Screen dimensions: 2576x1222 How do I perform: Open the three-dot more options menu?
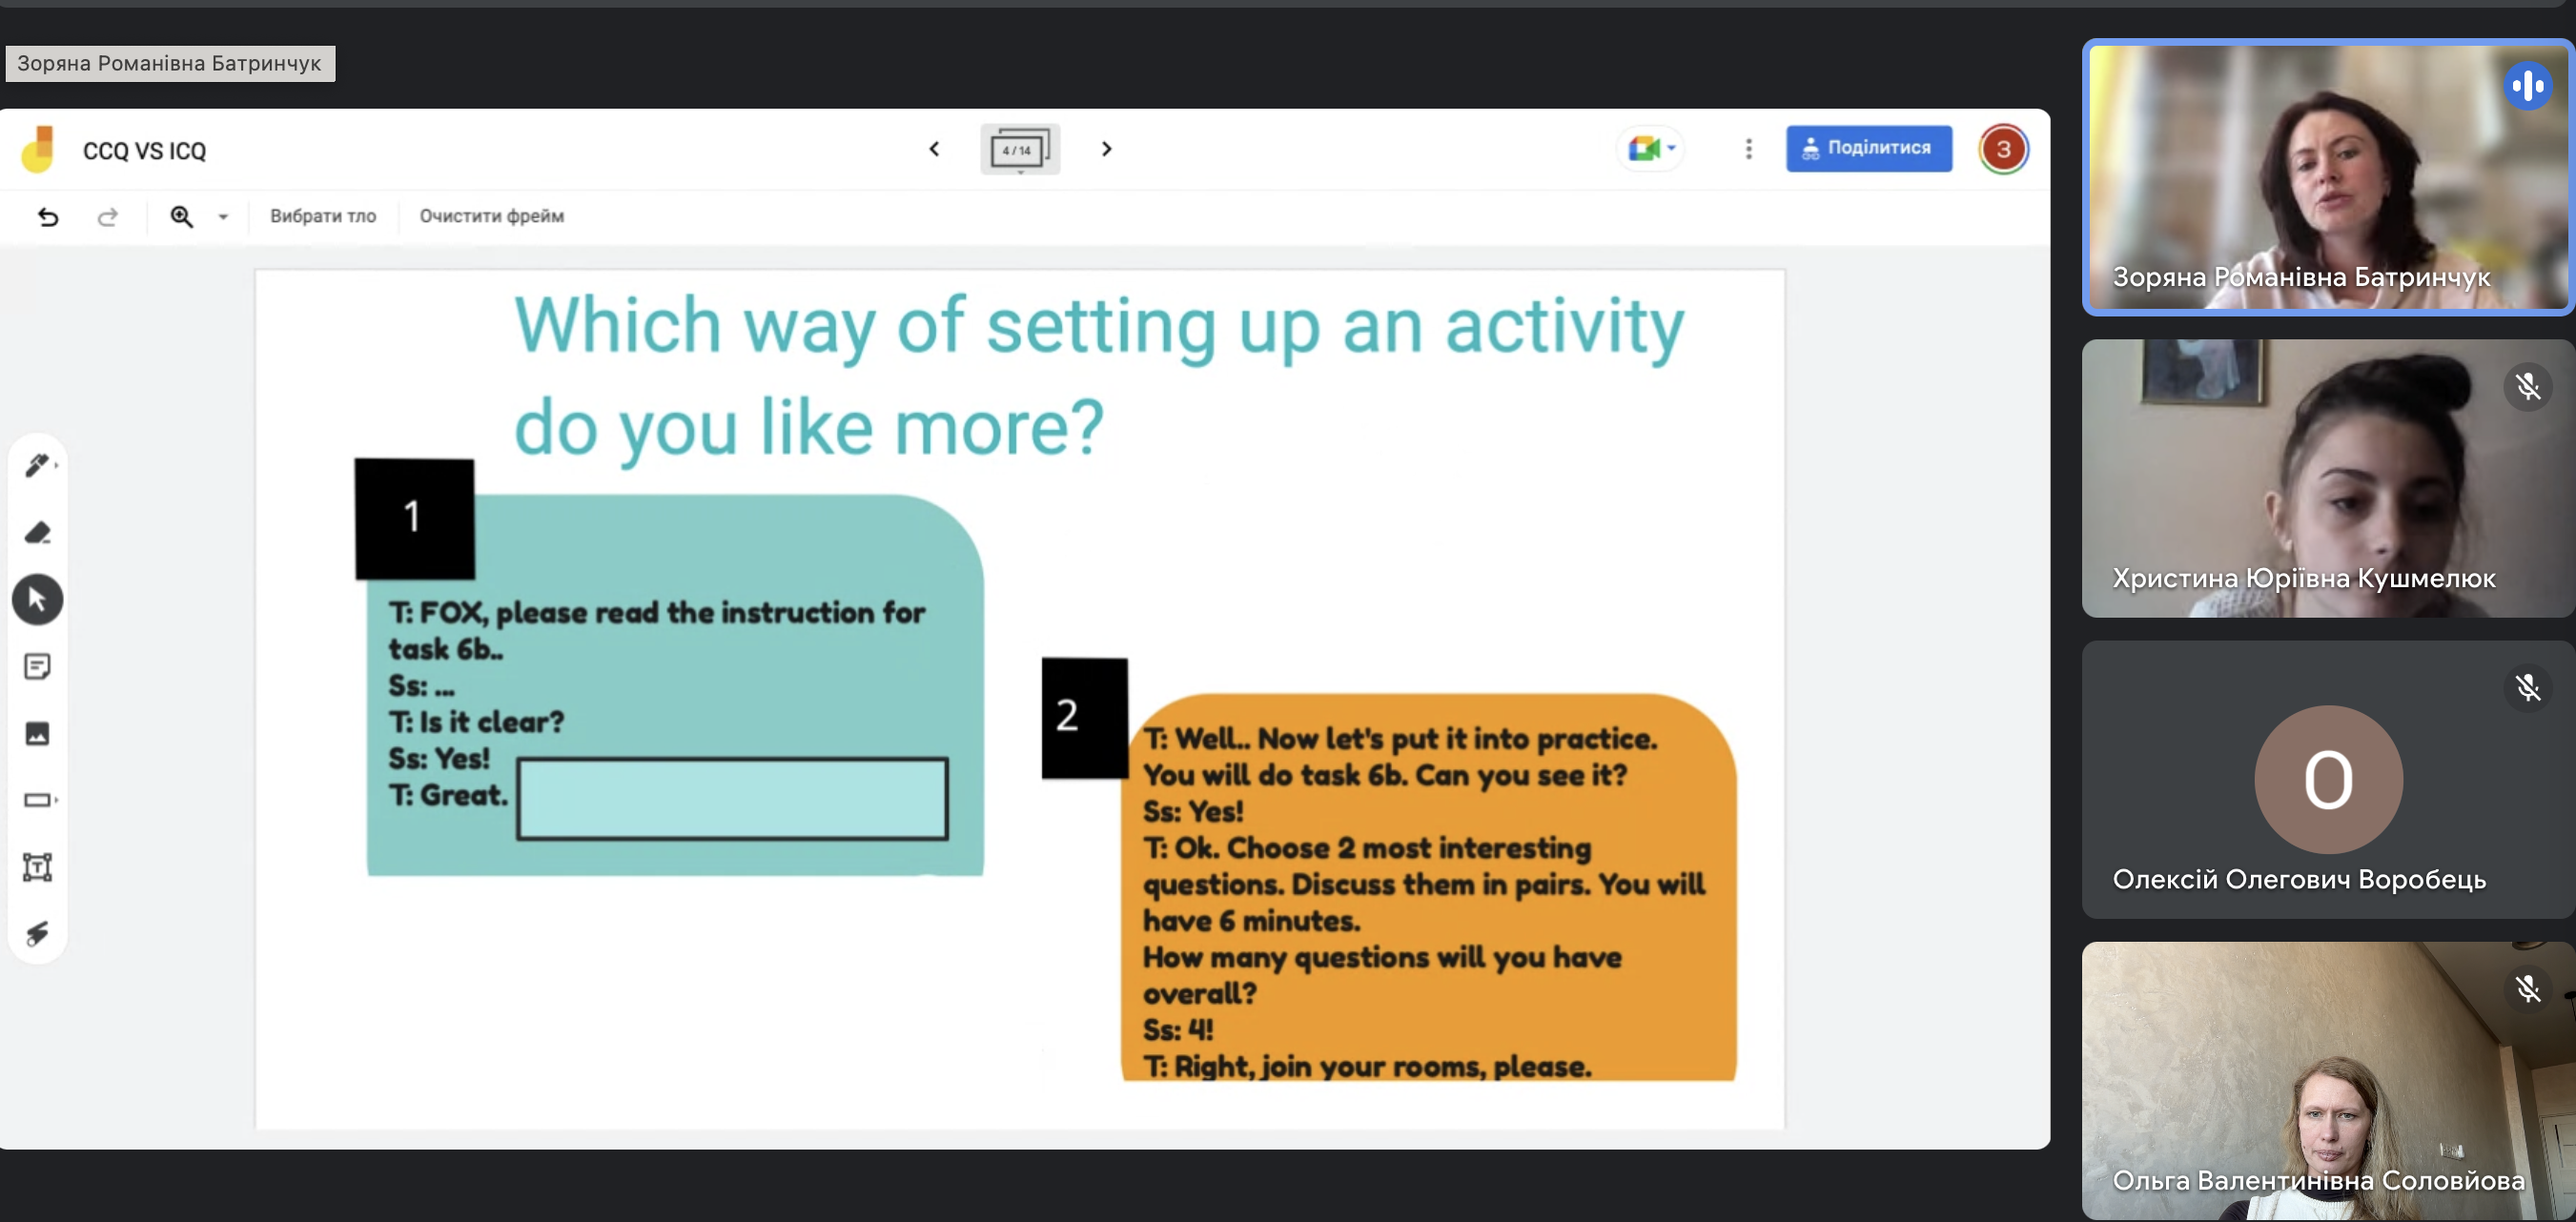(x=1748, y=149)
